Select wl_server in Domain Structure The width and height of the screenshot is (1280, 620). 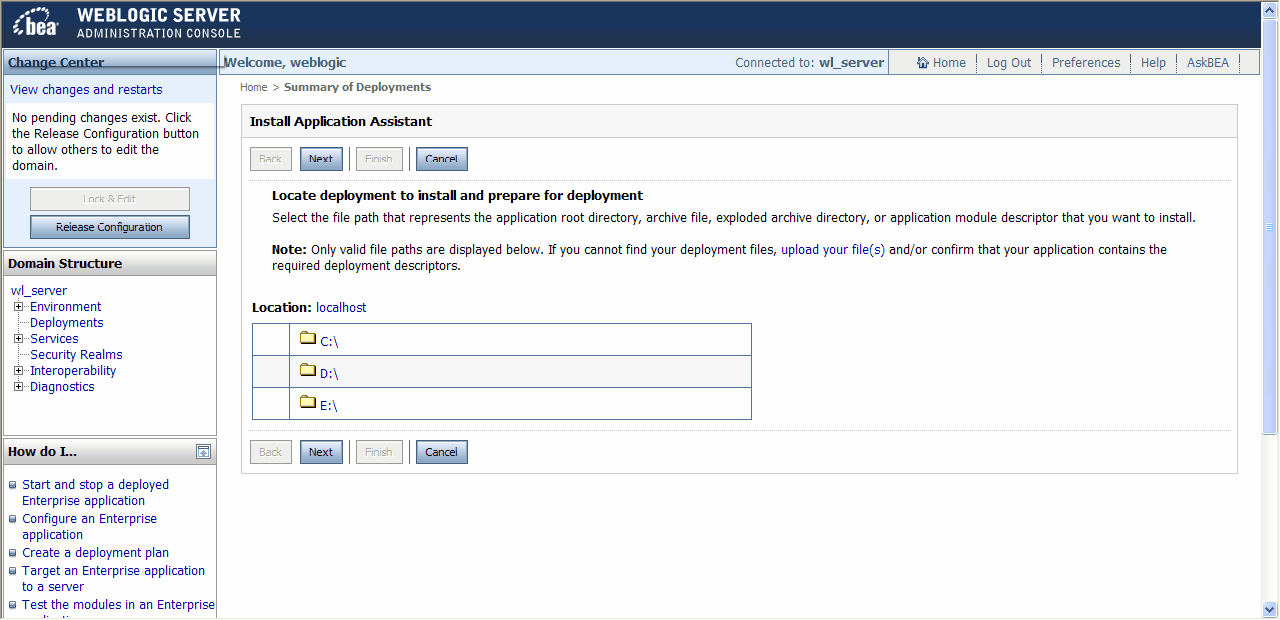39,291
